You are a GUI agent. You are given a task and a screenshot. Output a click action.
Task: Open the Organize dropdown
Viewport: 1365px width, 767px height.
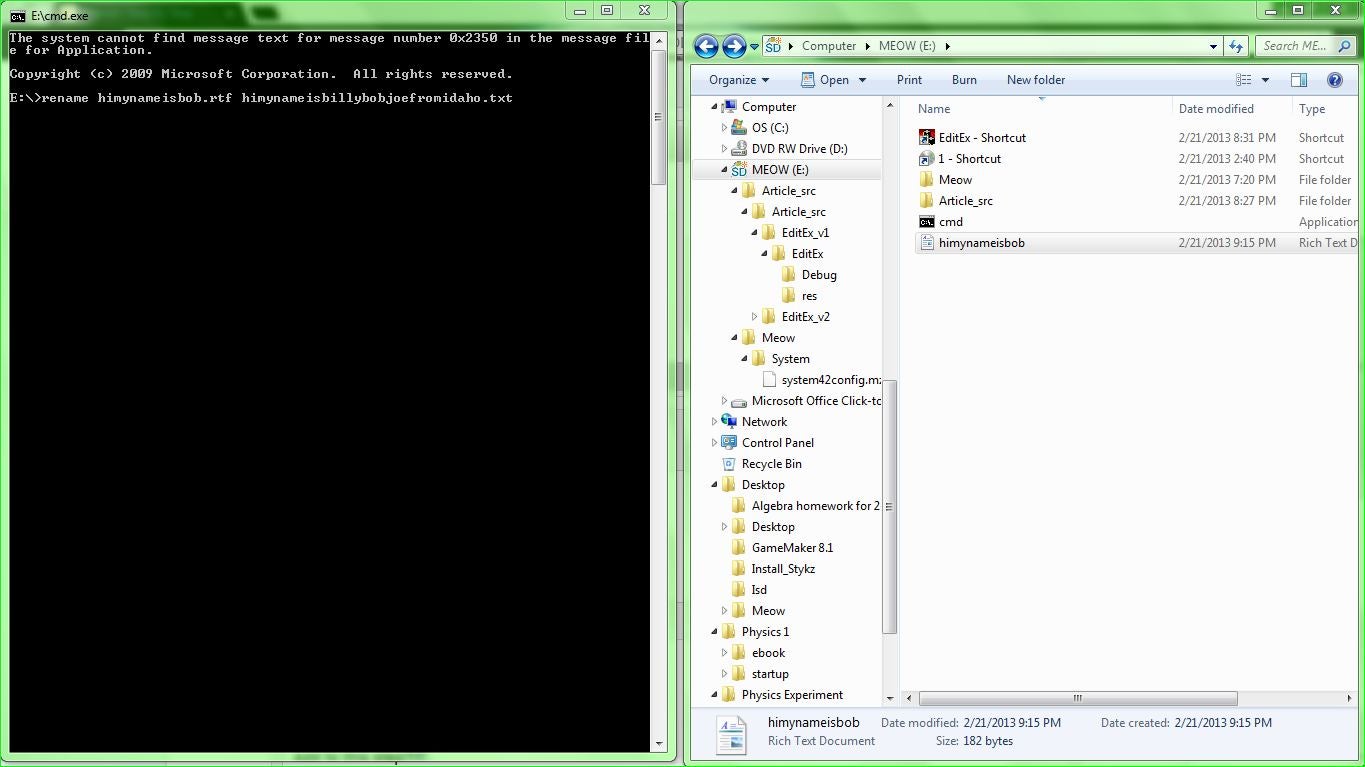(x=737, y=80)
